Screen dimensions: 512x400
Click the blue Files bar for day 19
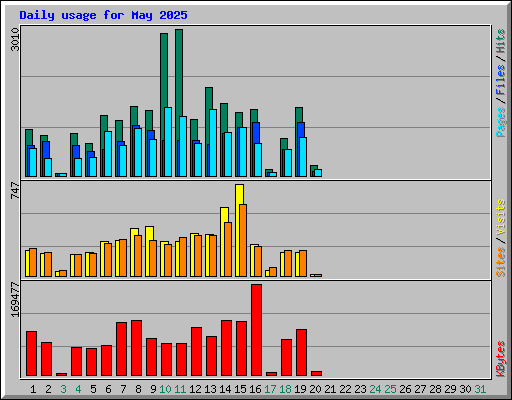(301, 130)
